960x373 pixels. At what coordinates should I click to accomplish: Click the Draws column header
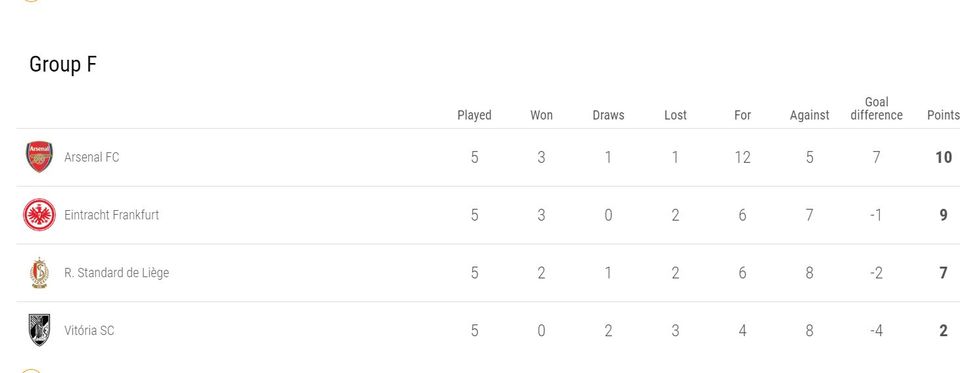point(609,115)
